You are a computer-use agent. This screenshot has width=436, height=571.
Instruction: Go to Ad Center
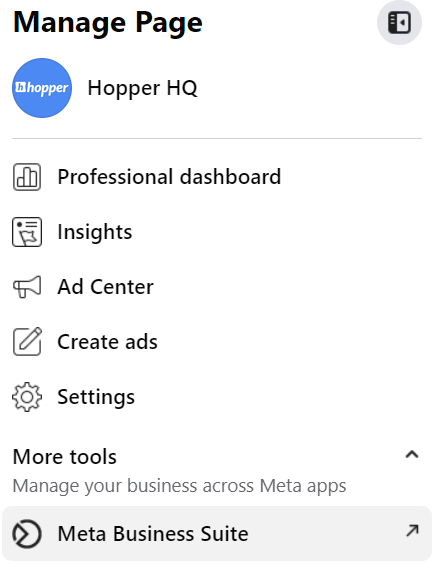click(106, 287)
